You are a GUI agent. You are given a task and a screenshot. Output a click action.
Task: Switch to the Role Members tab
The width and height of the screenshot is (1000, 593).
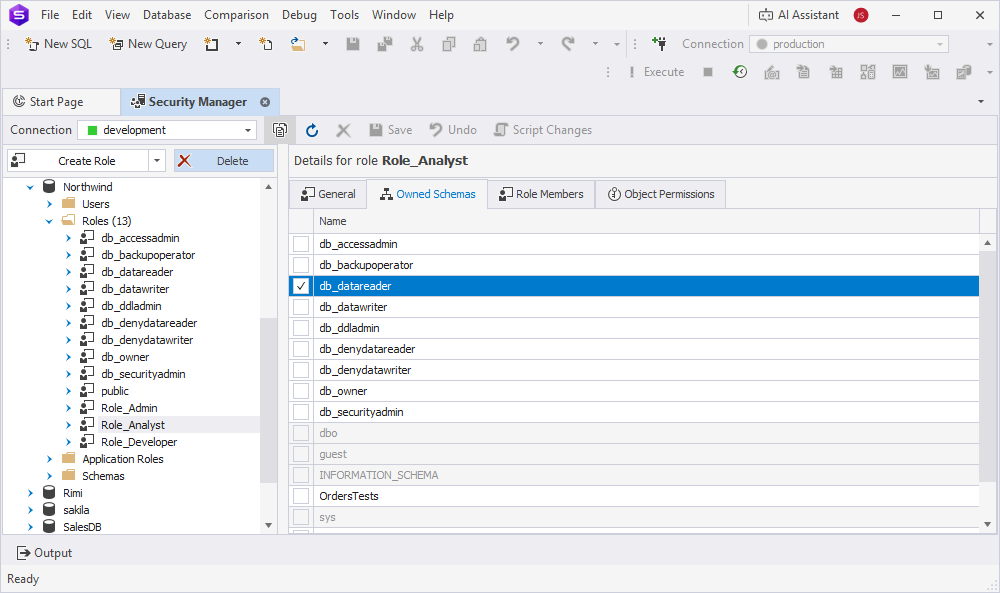tap(540, 194)
